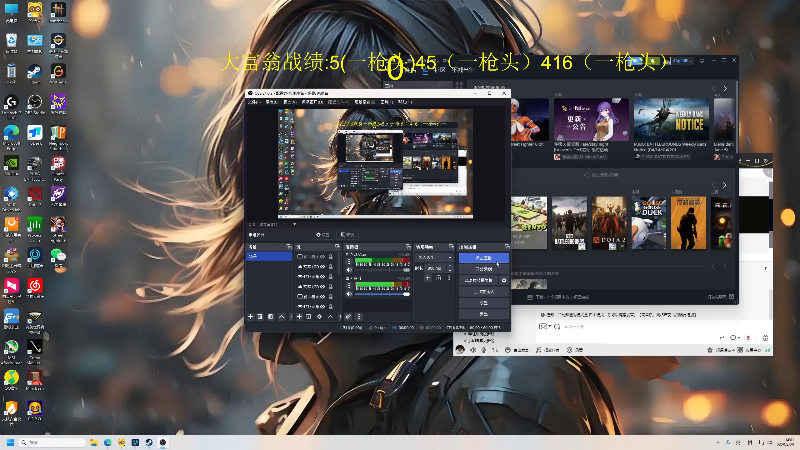Open scene transition type dropdown
The width and height of the screenshot is (800, 450).
(434, 258)
